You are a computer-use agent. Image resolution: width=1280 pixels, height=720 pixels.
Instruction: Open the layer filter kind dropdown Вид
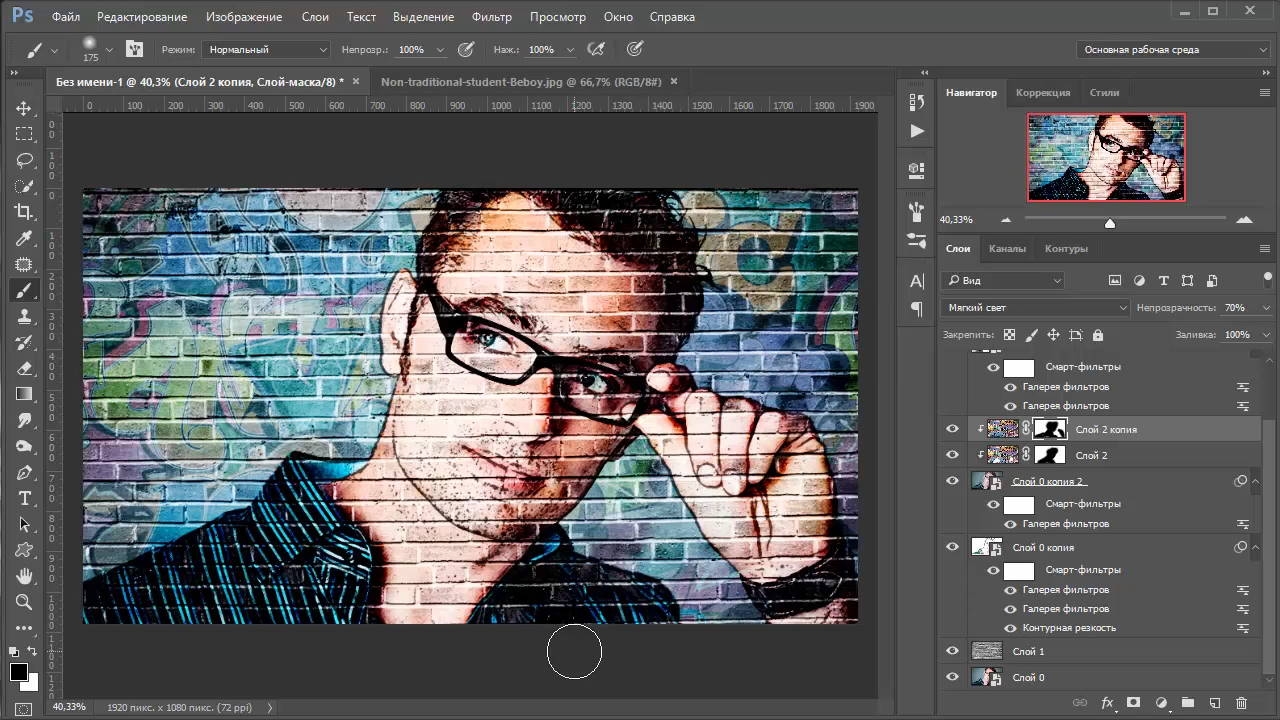click(1003, 281)
